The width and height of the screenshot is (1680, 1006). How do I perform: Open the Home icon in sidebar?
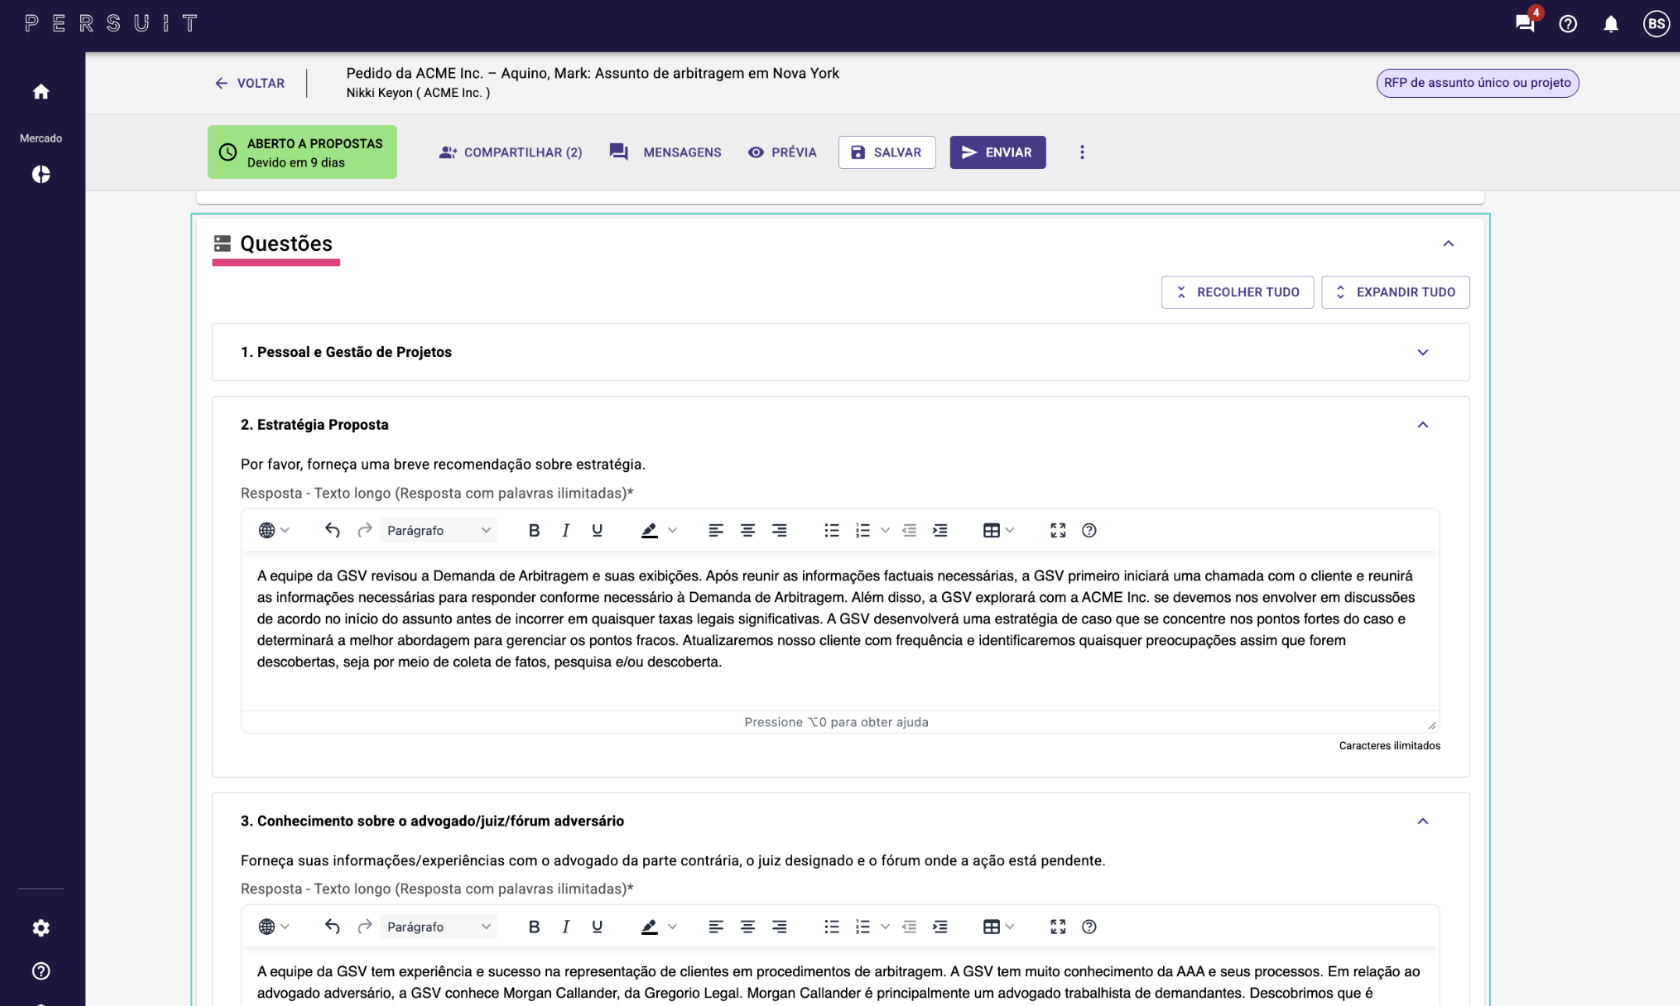[x=41, y=92]
